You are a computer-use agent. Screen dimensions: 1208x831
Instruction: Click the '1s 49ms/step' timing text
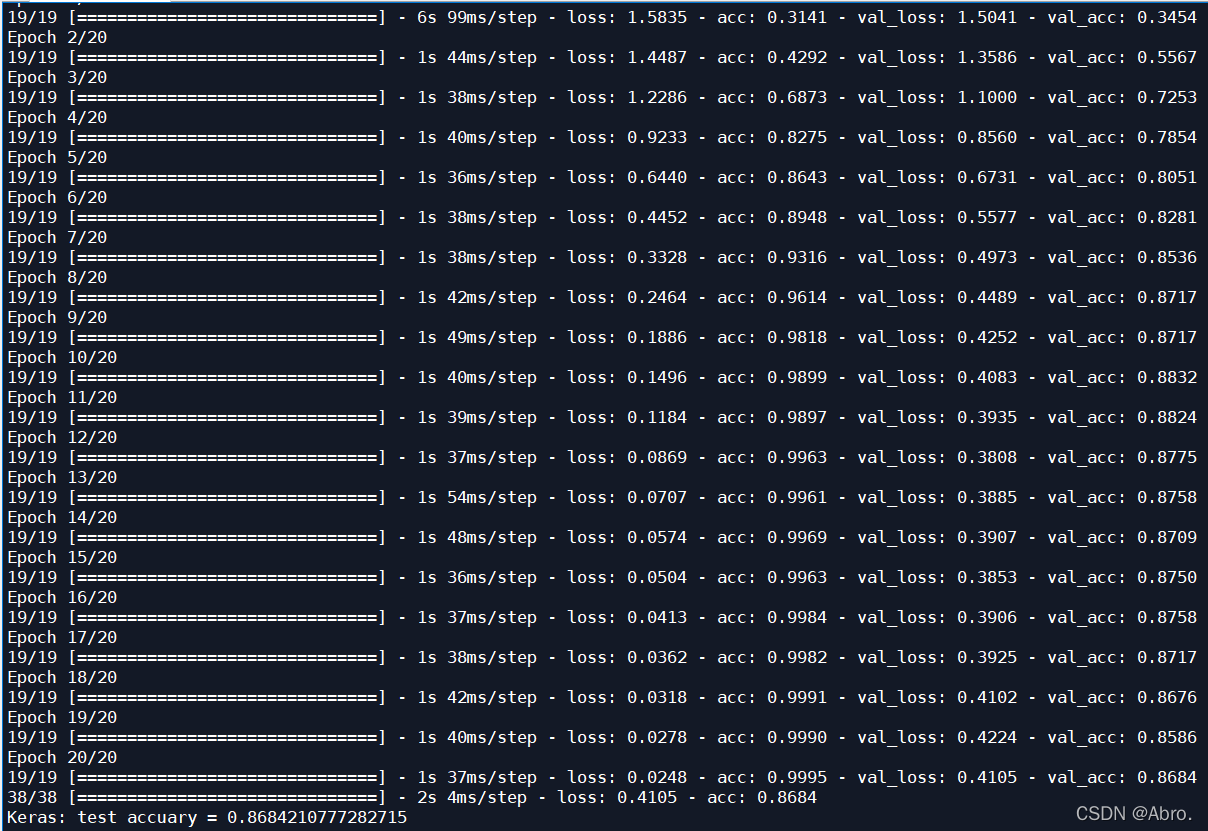point(477,337)
